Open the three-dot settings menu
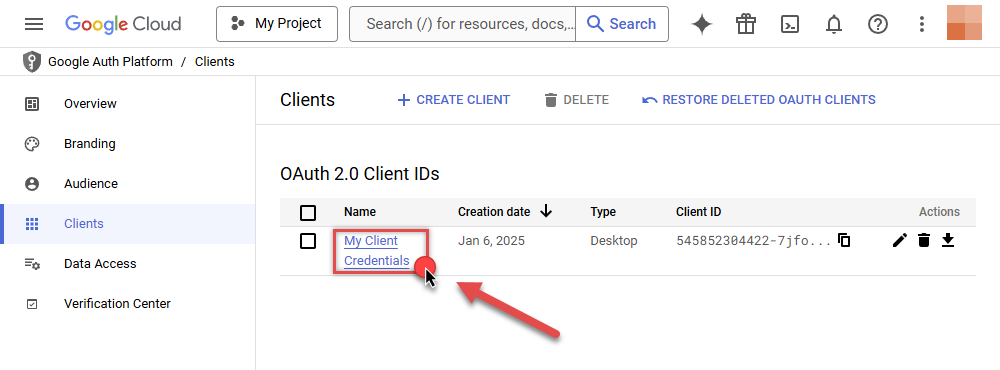1000x370 pixels. point(921,24)
